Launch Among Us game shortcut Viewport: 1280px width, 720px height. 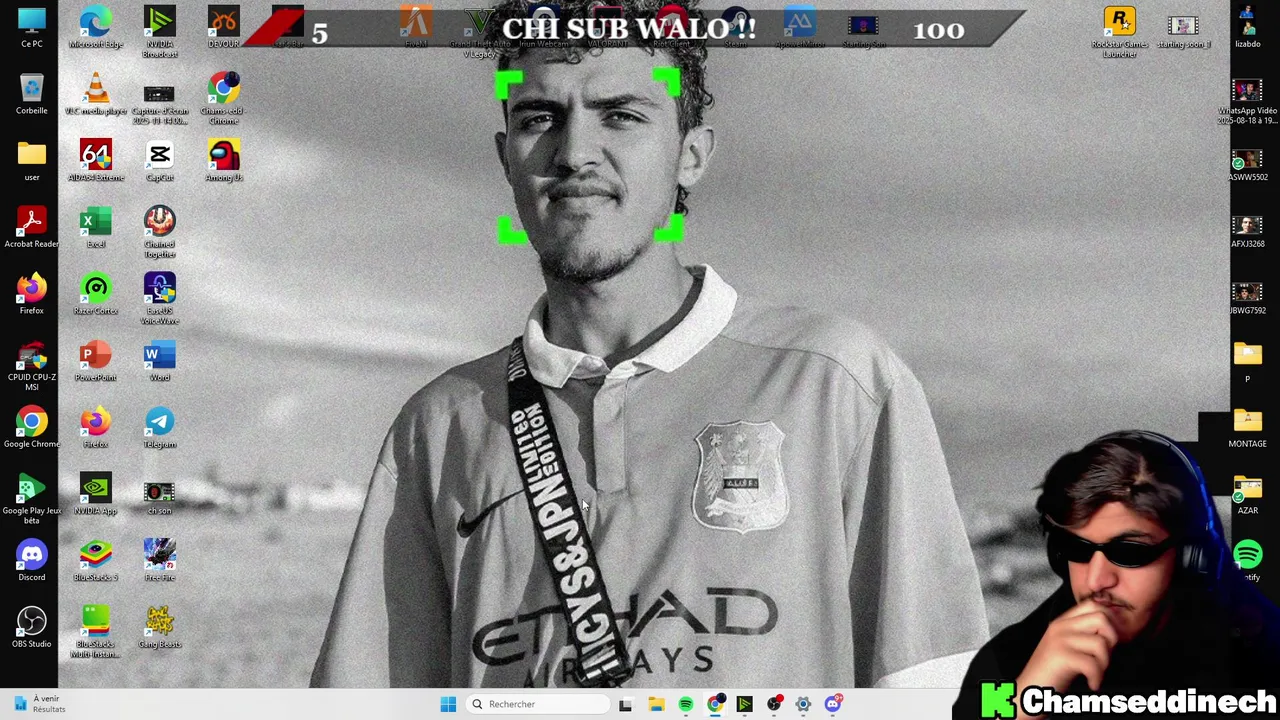click(223, 161)
